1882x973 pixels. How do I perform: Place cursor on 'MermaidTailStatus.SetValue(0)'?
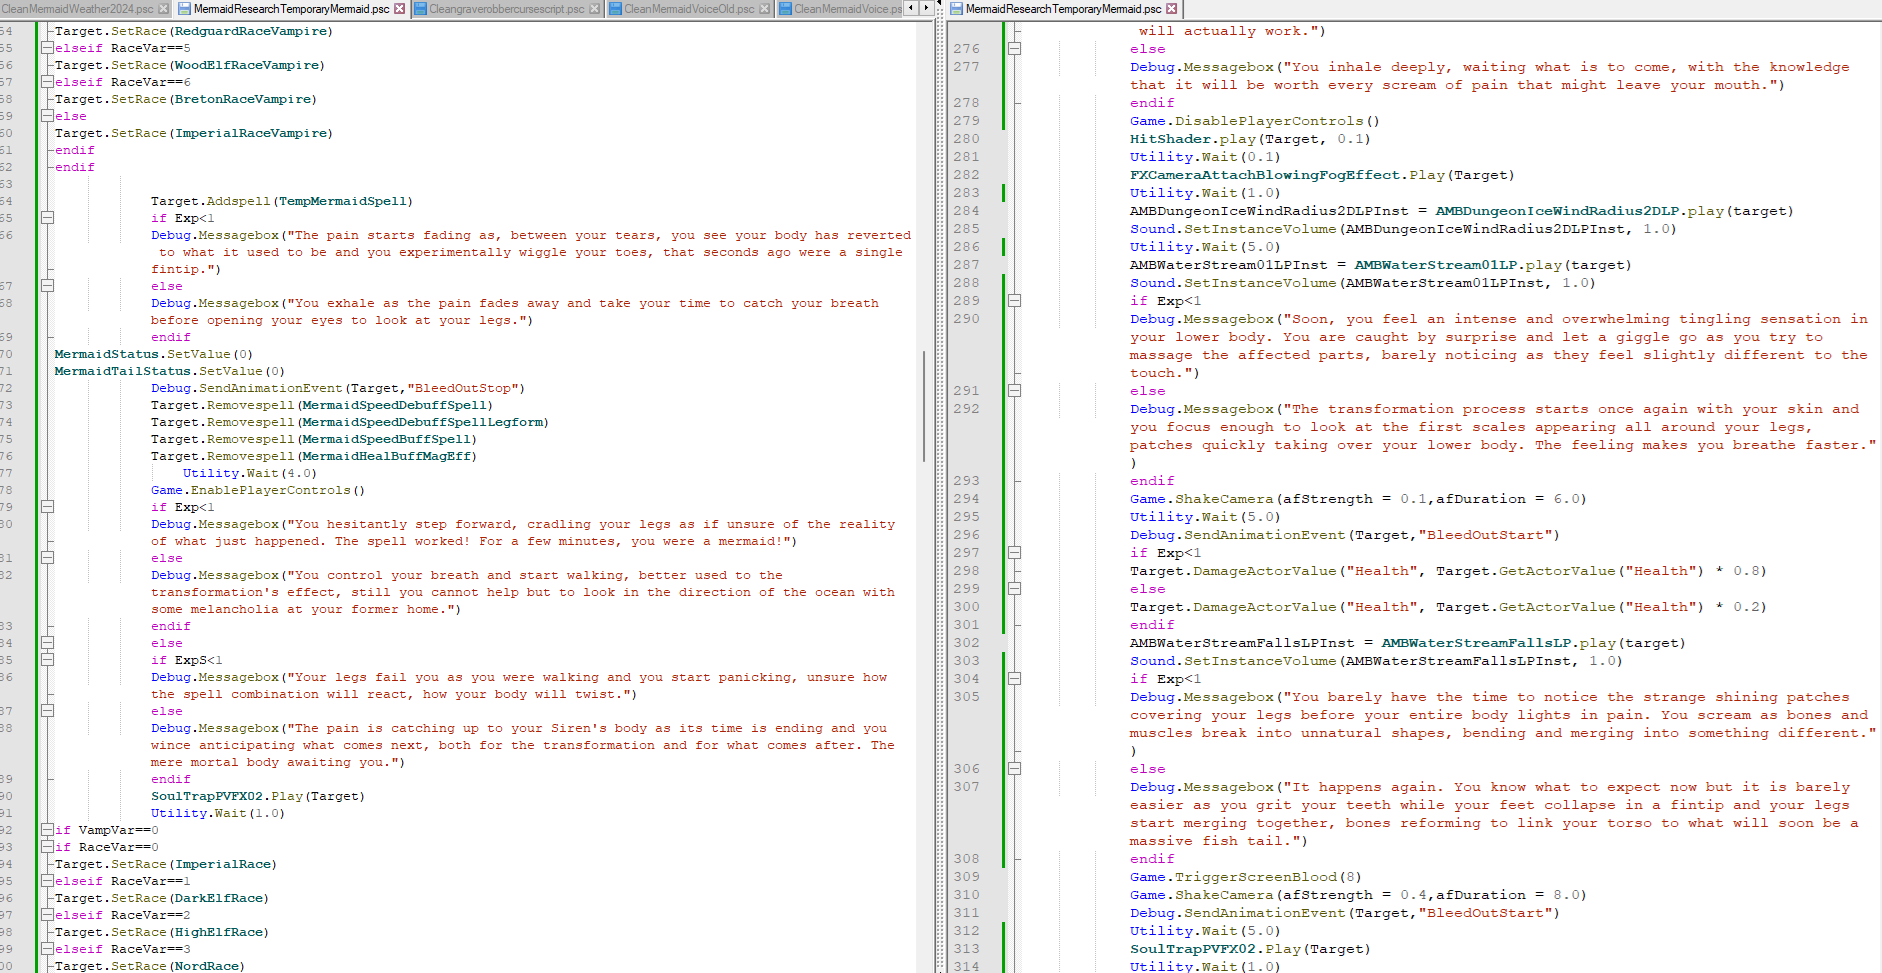click(170, 371)
